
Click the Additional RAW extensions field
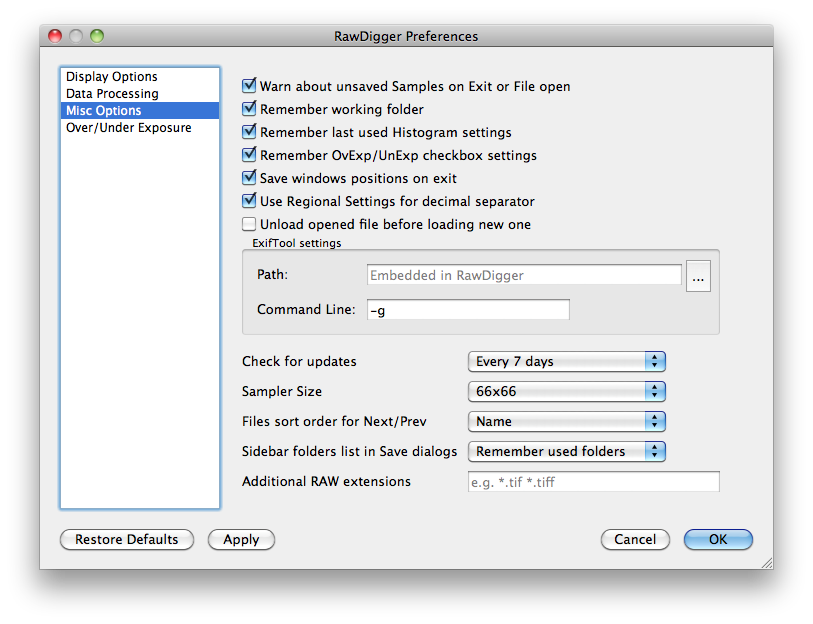[594, 482]
